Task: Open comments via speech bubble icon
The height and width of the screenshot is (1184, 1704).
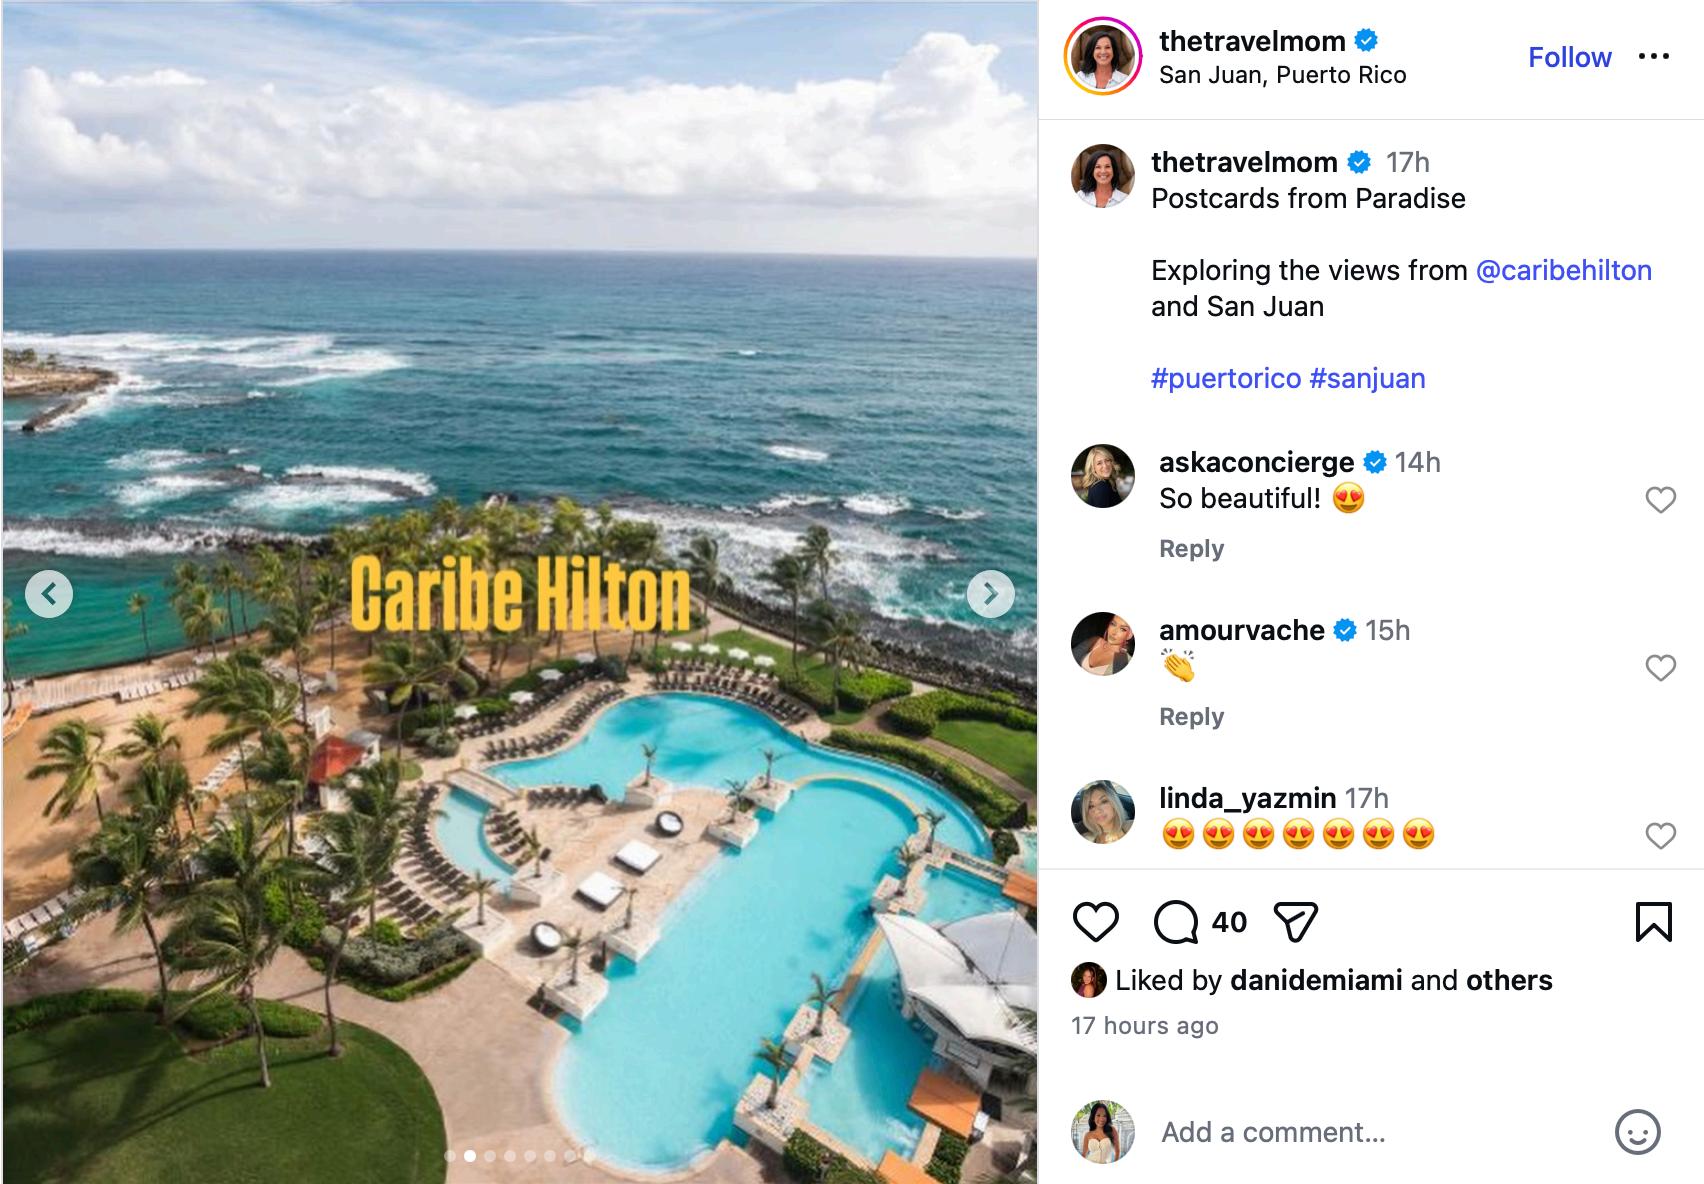Action: coord(1176,921)
